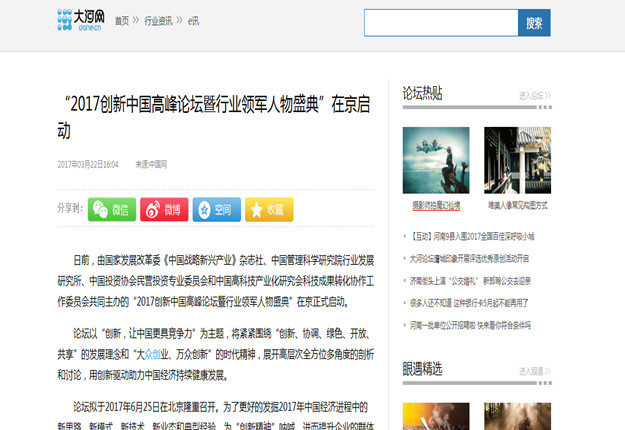Open first 眼遇精选 thumbnail on left
625x430 pixels.
[x=436, y=416]
